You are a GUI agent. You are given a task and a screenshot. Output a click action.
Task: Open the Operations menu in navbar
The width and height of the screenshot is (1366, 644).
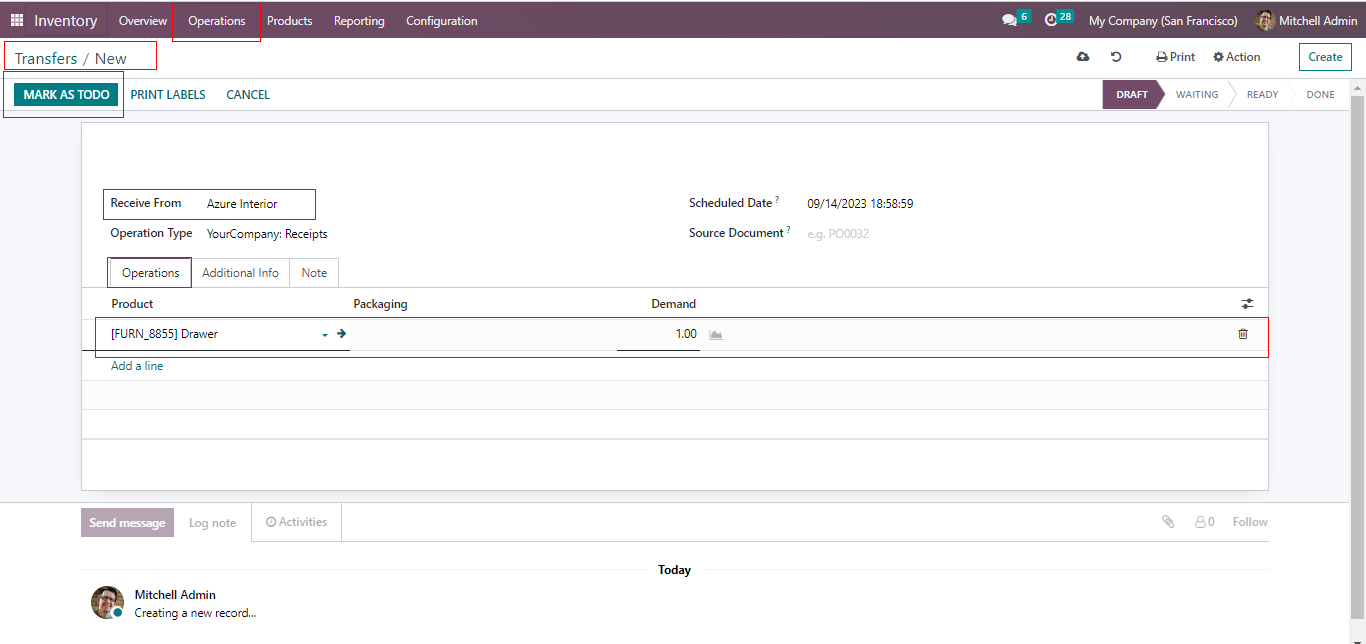pos(217,21)
